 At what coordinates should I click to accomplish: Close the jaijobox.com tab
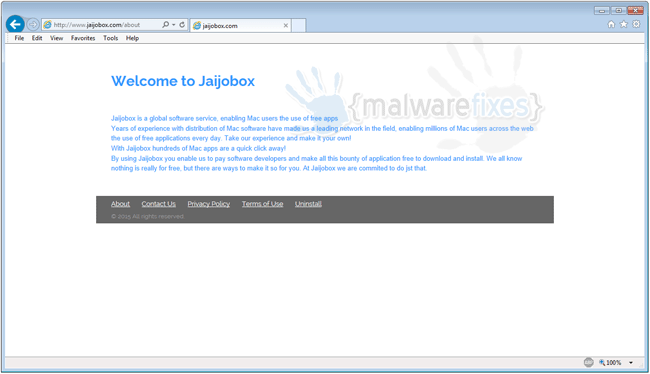(286, 25)
